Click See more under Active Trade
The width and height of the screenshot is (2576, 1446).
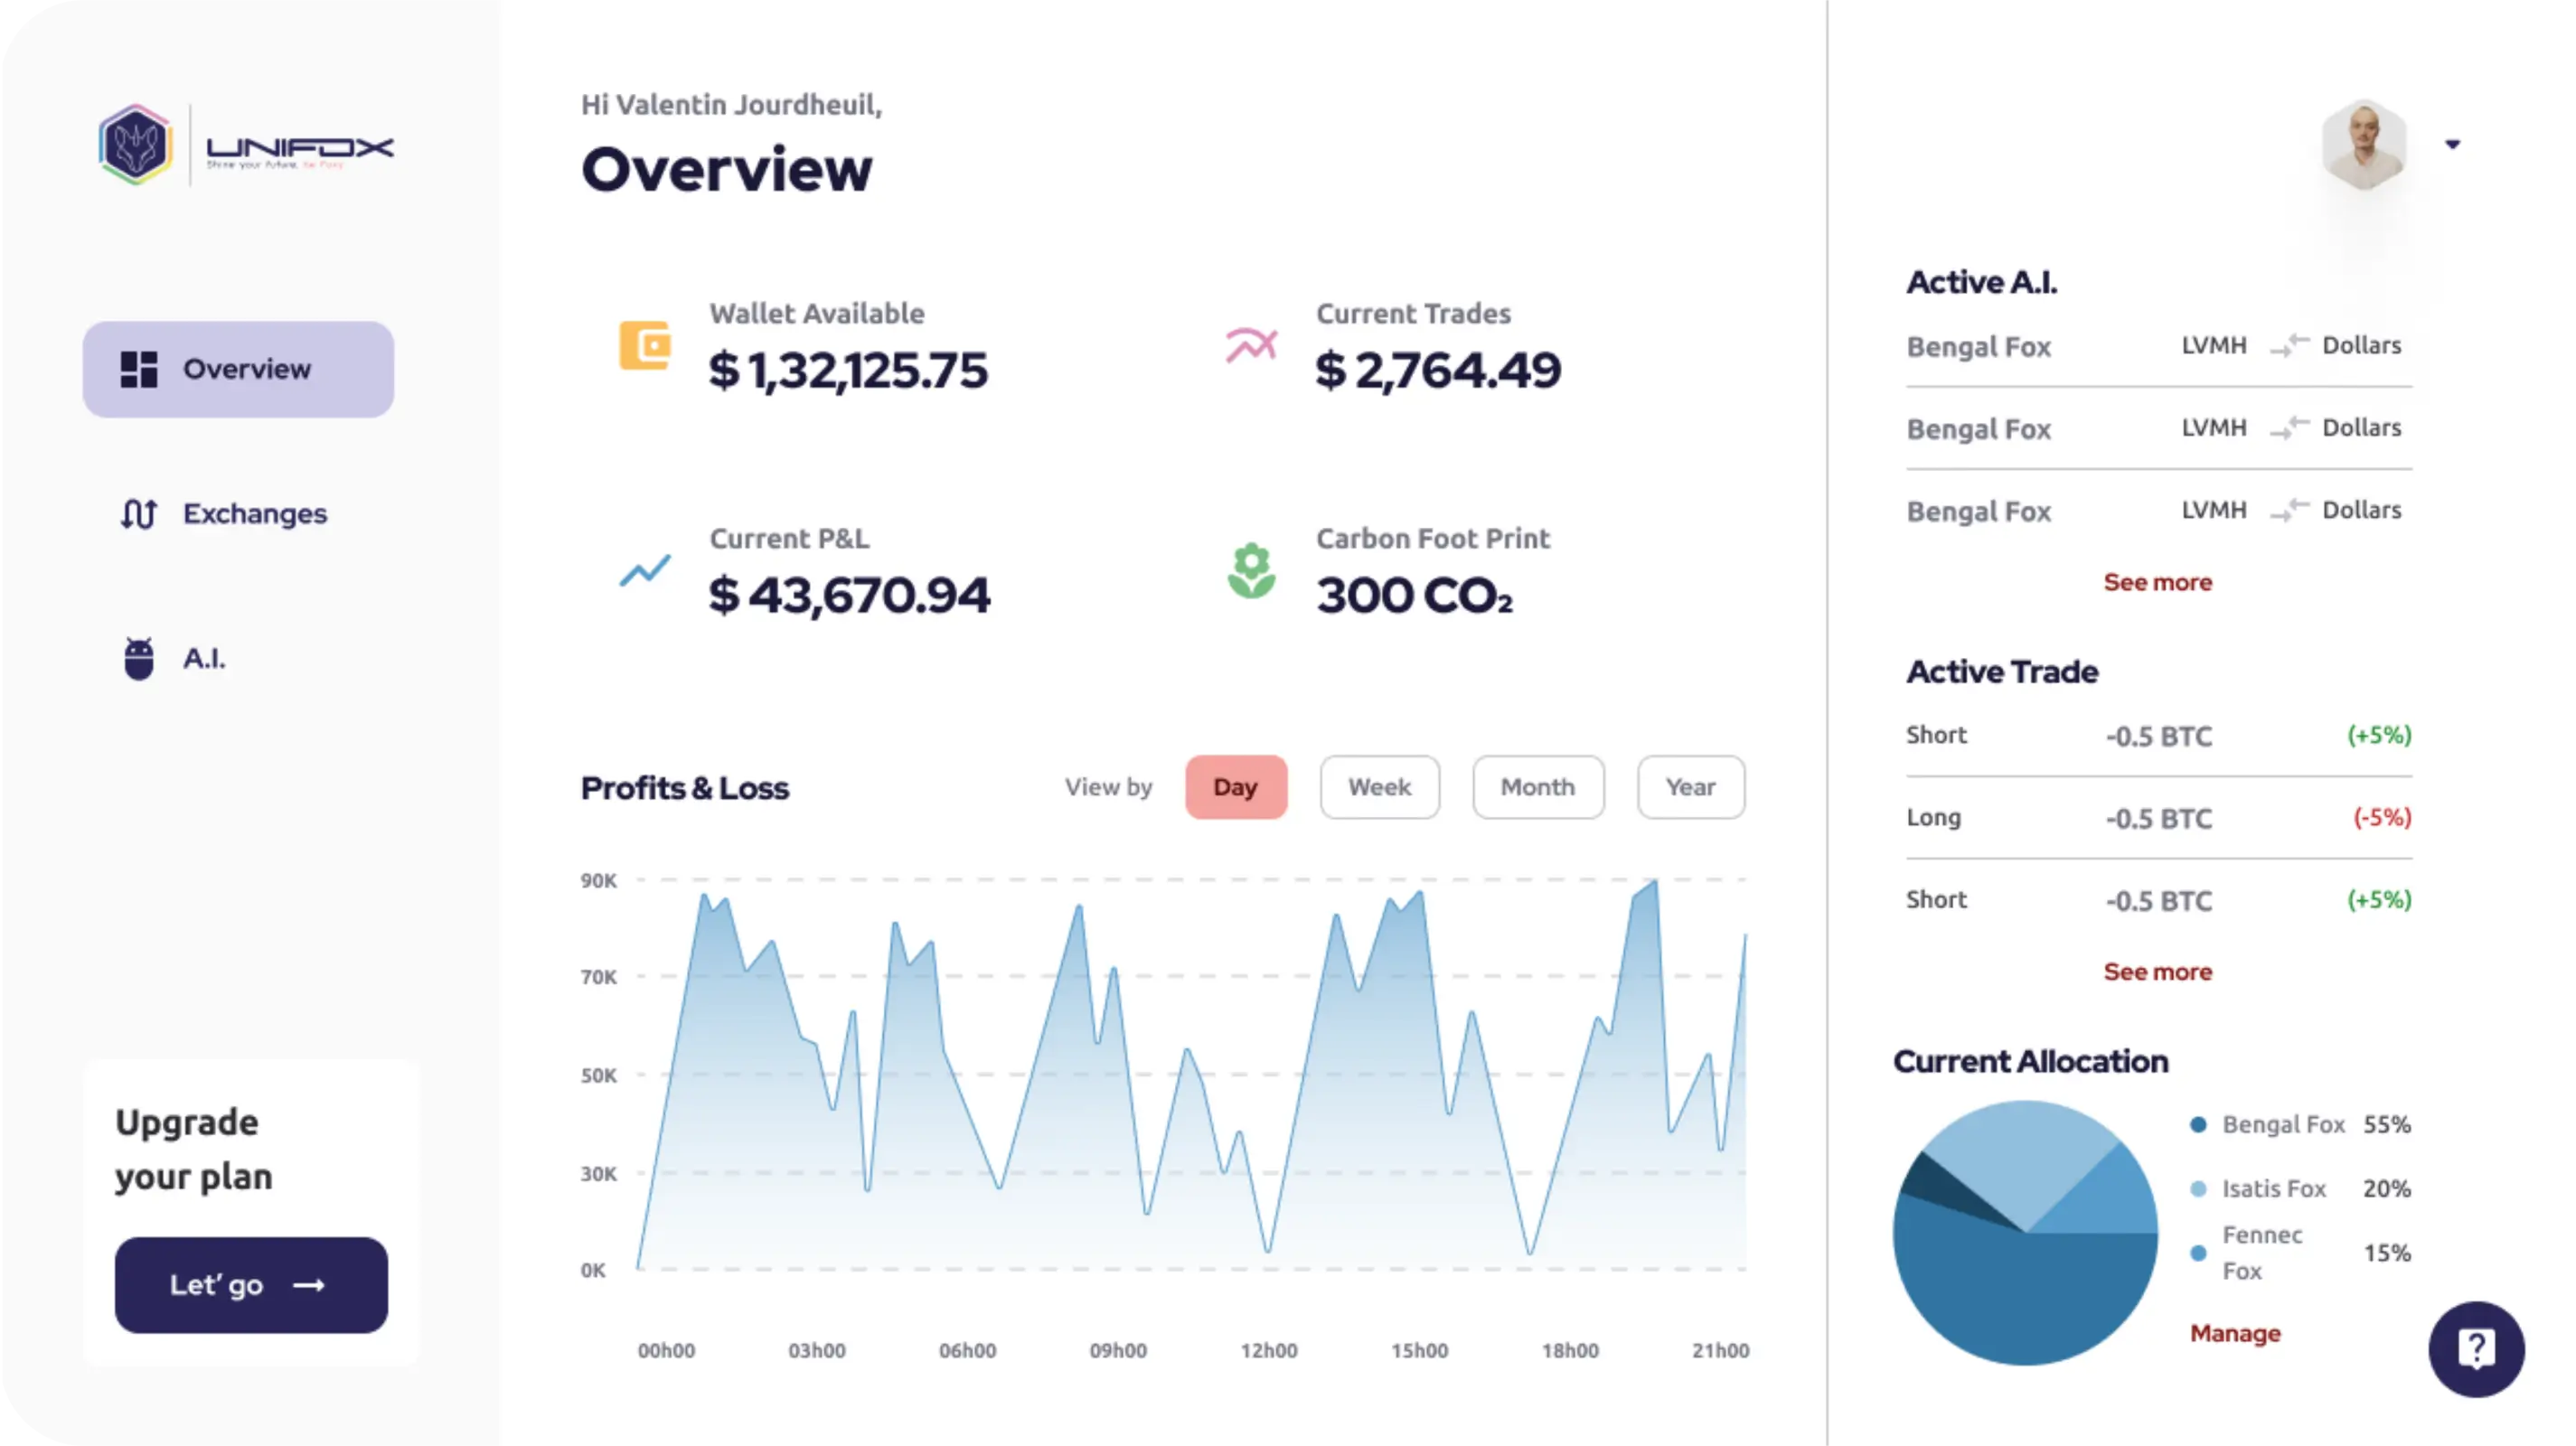coord(2158,971)
